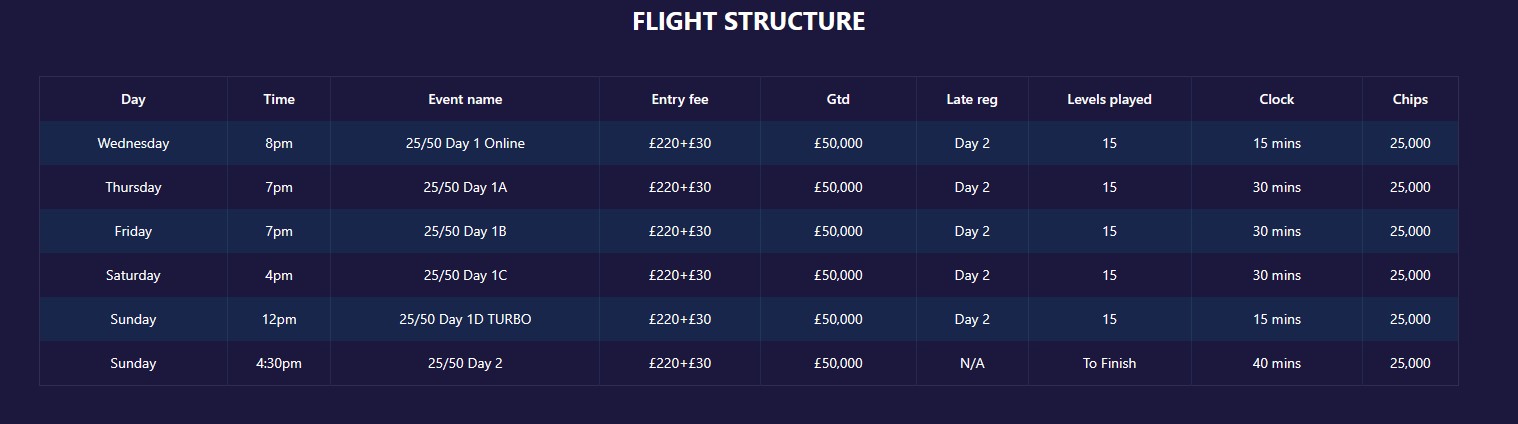The image size is (1518, 424).
Task: Click the Clock column header
Action: 1276,99
